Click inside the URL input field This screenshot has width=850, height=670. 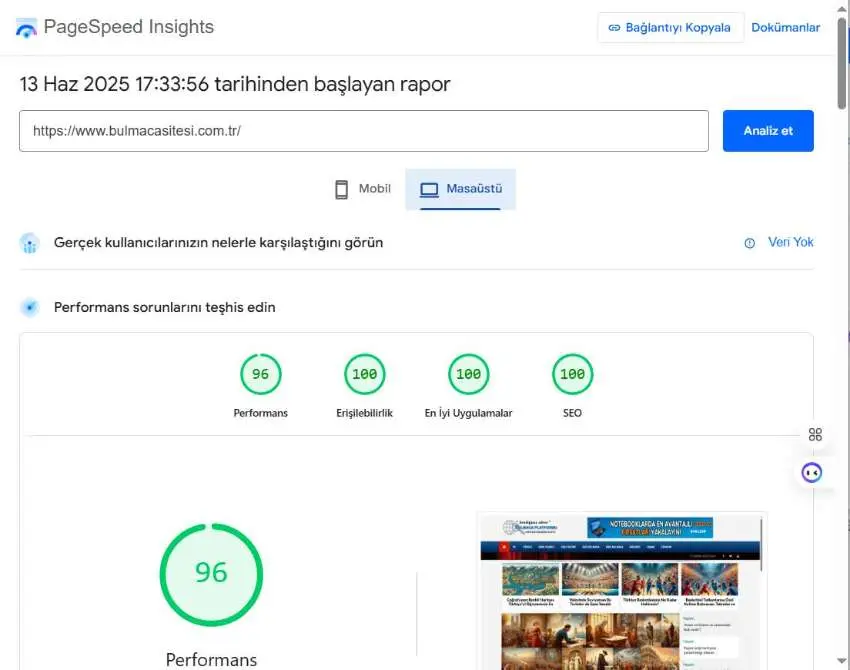click(363, 131)
